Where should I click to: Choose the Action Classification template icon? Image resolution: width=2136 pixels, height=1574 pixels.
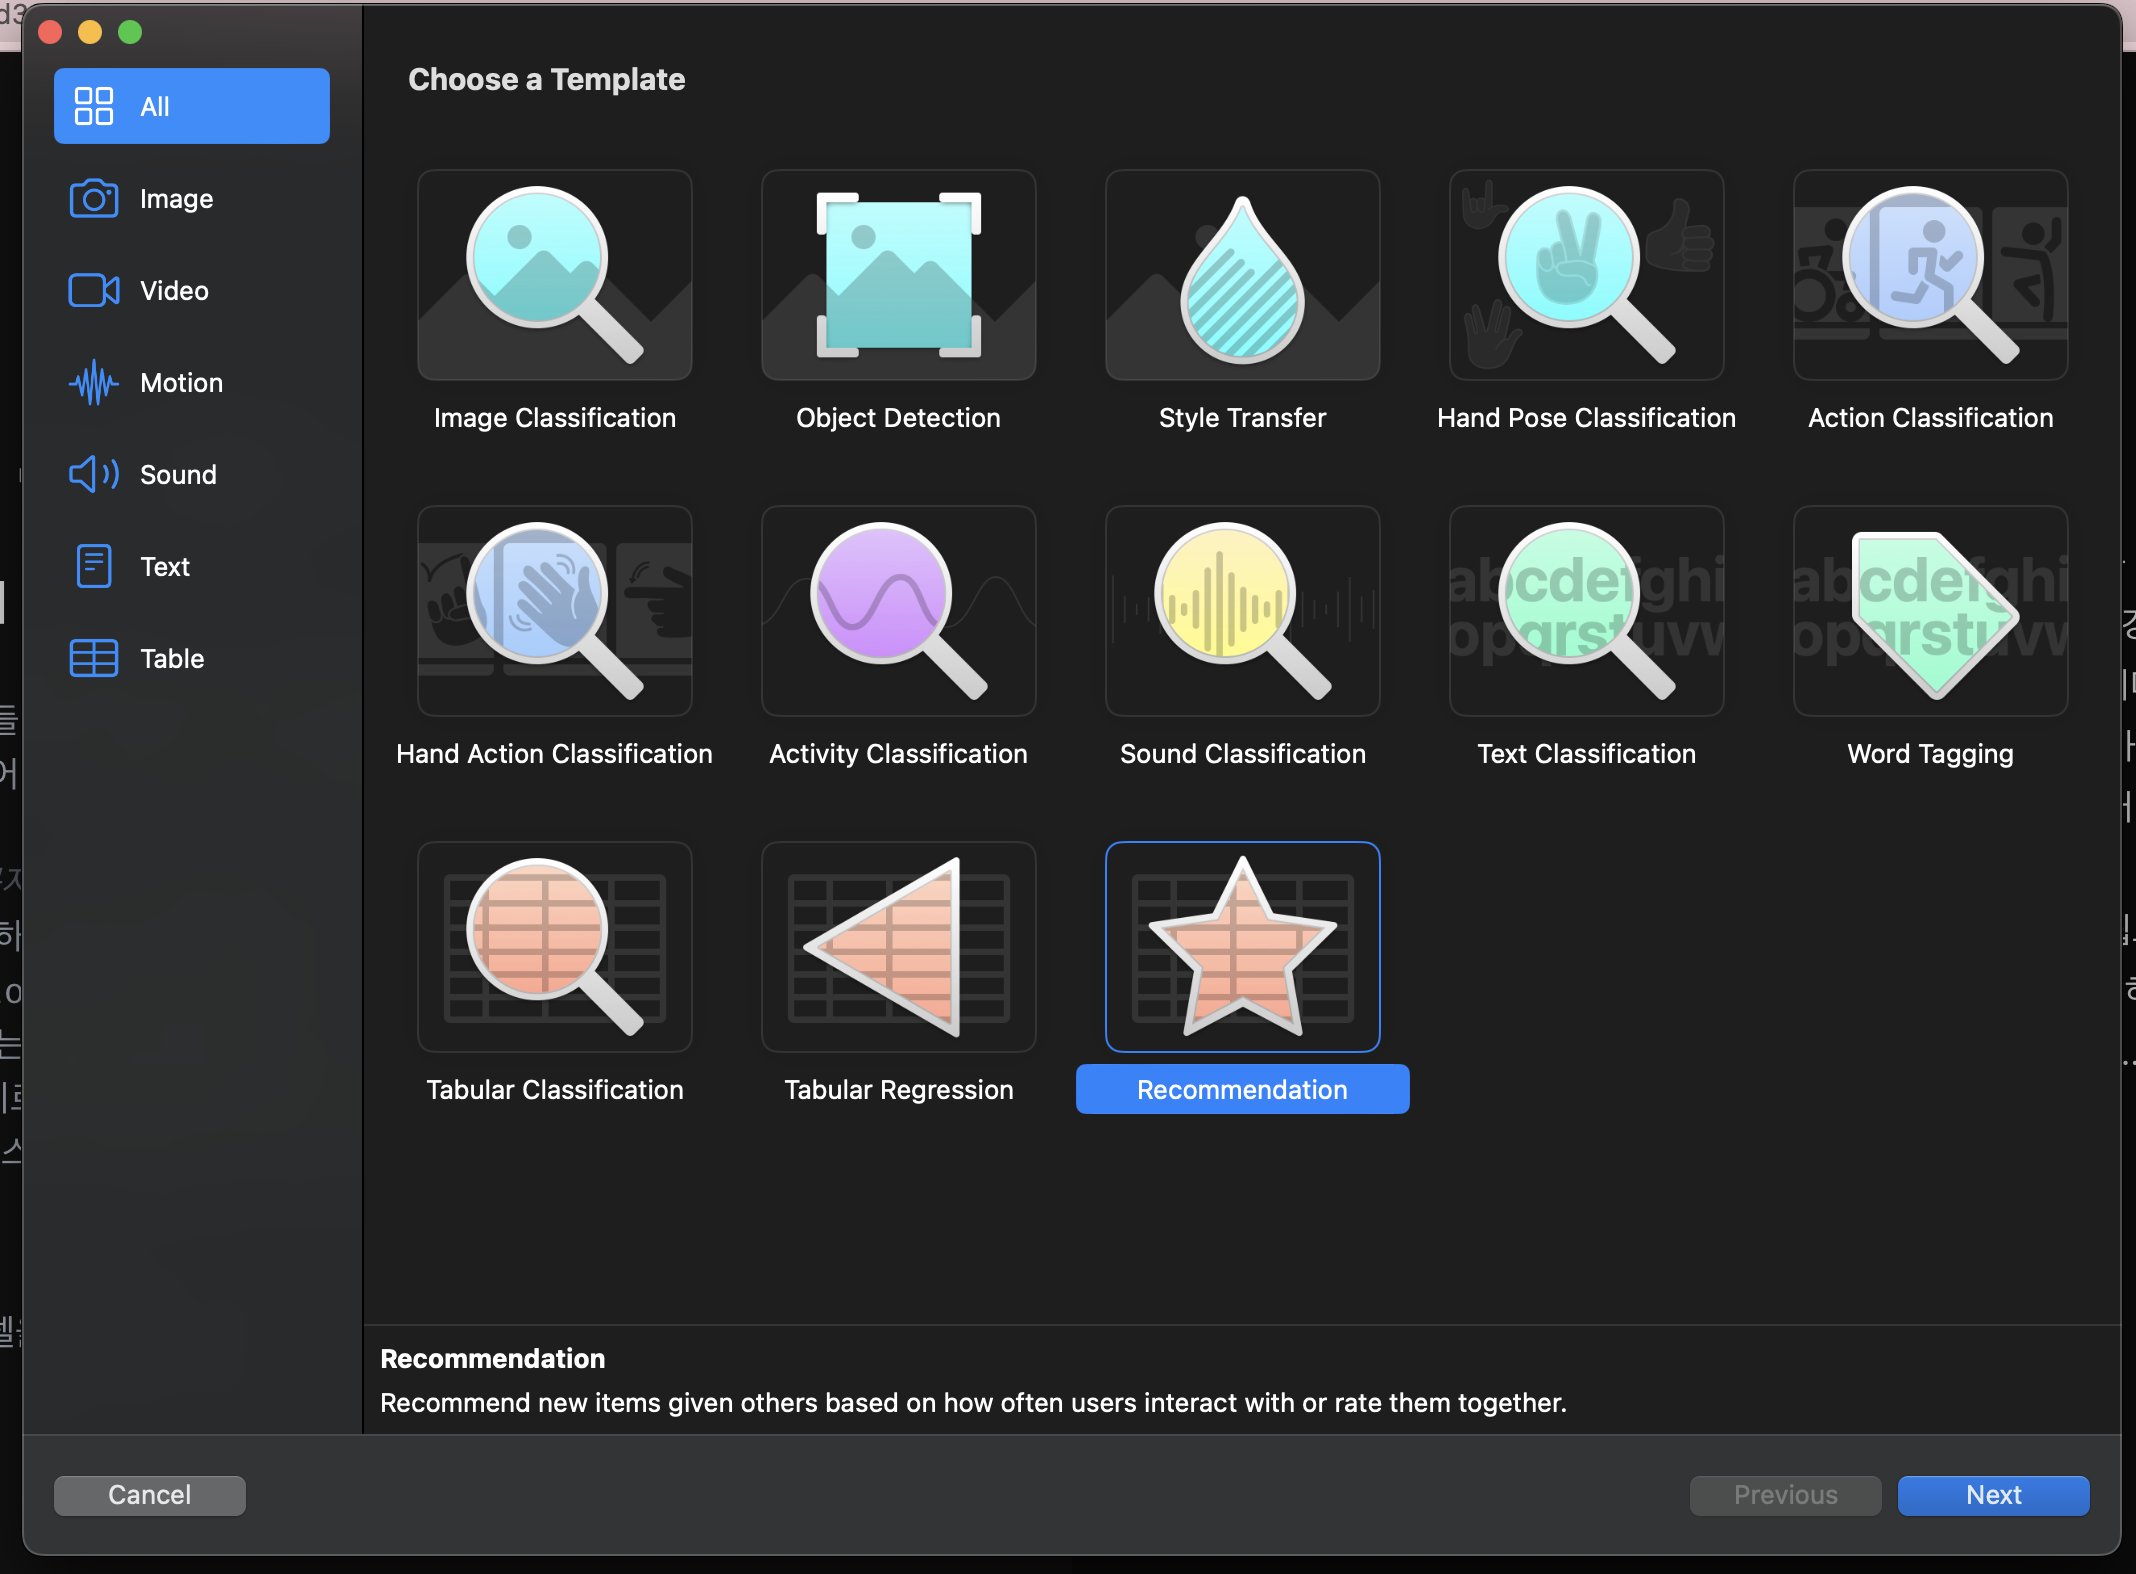pyautogui.click(x=1931, y=275)
